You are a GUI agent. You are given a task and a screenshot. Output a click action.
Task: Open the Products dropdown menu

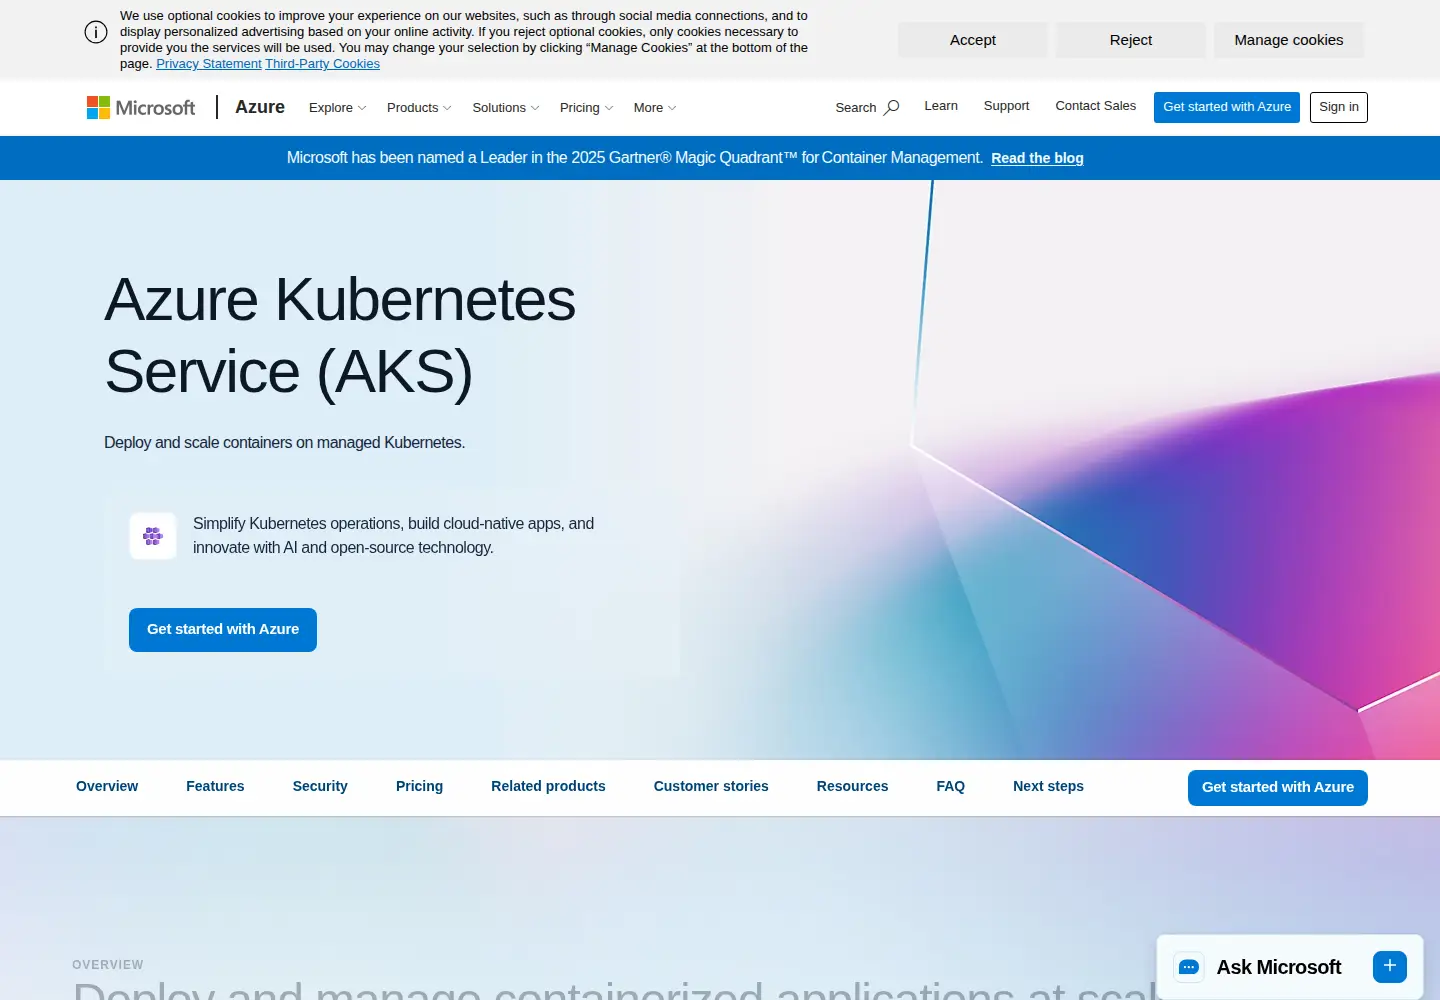tap(419, 108)
